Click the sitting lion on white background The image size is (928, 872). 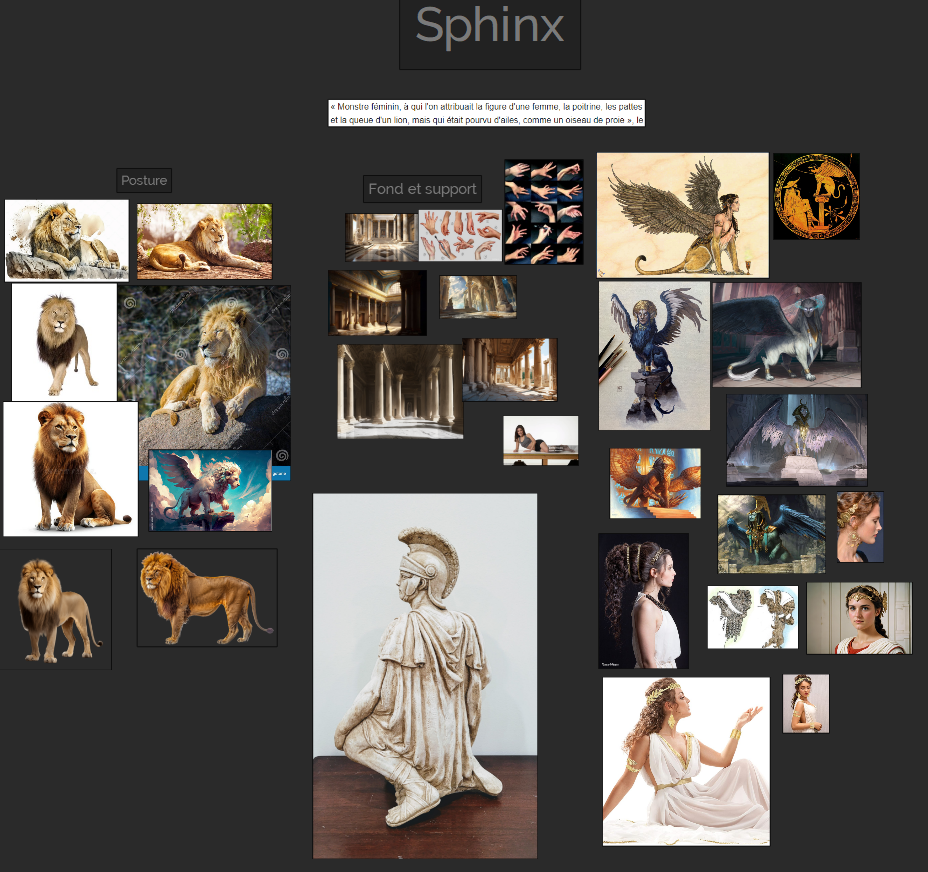tap(70, 469)
